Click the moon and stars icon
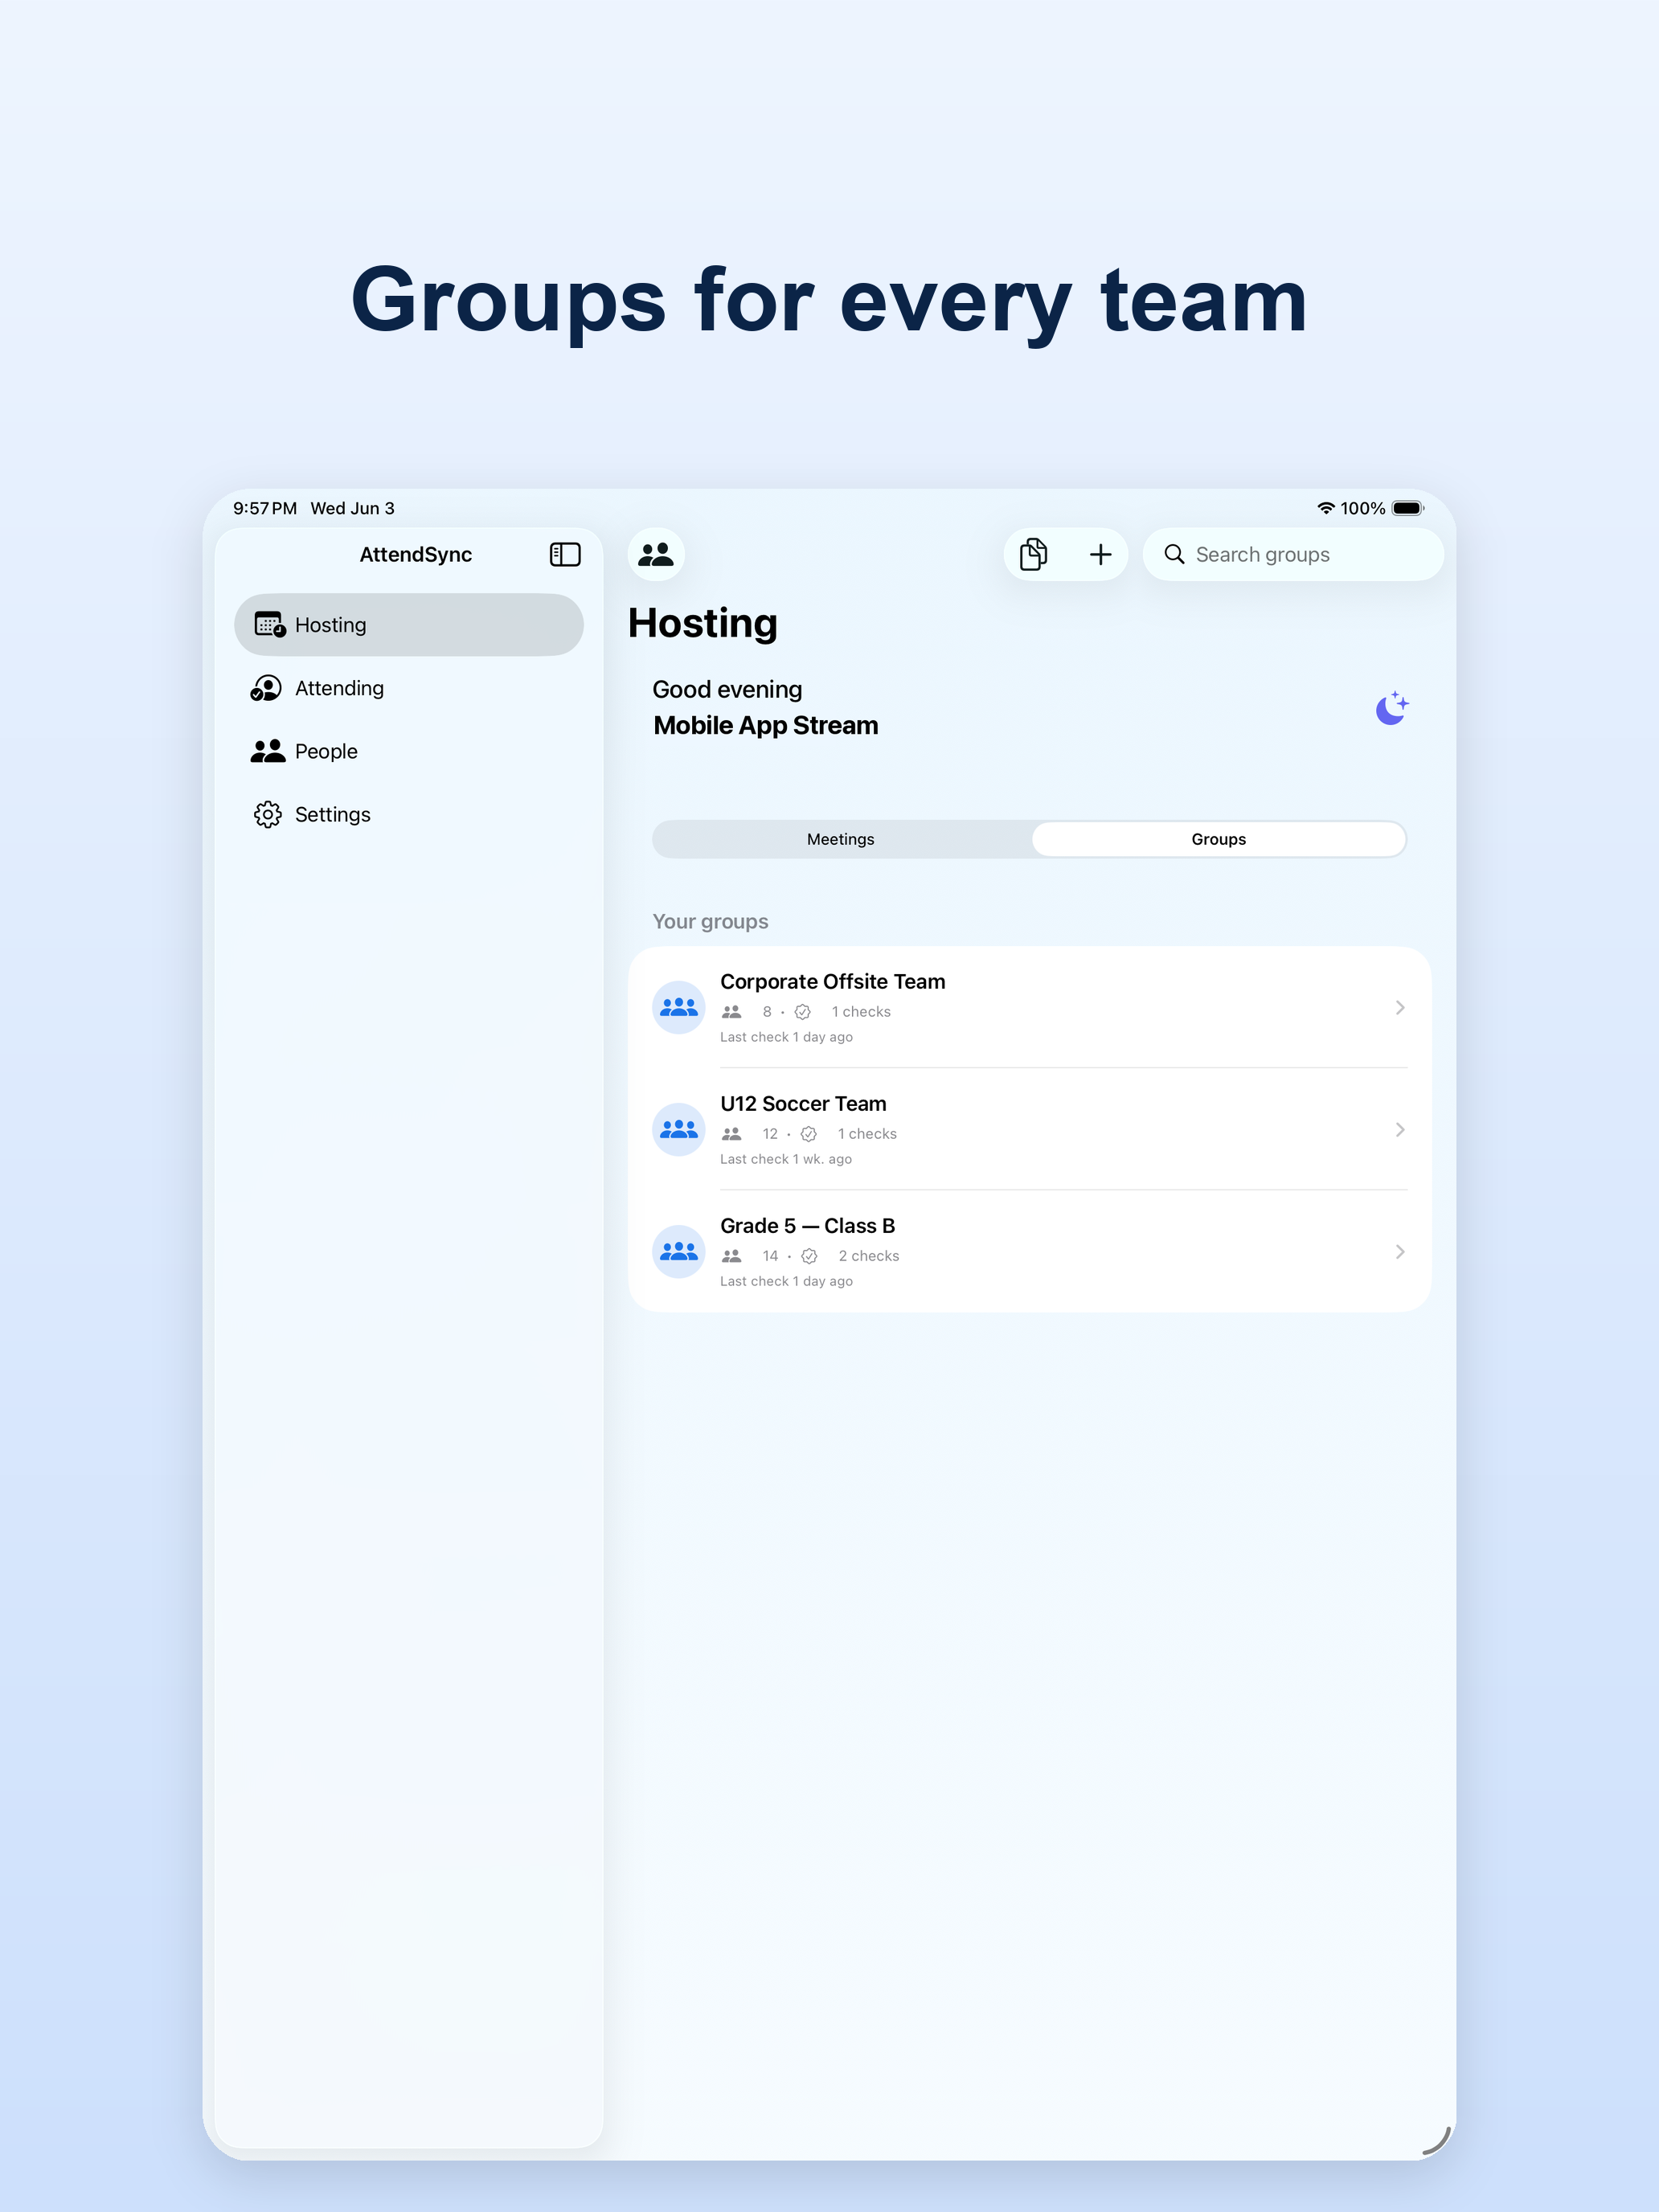1659x2212 pixels. (1391, 707)
